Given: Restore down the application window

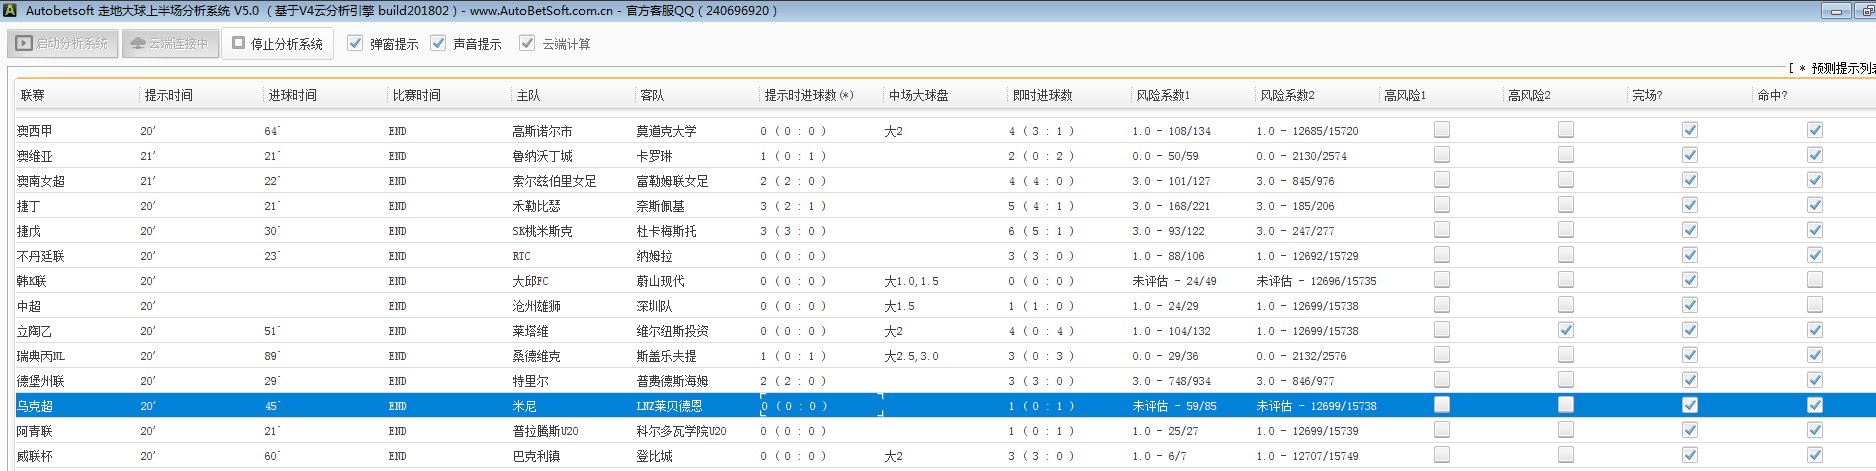Looking at the screenshot, I should click(x=1865, y=11).
